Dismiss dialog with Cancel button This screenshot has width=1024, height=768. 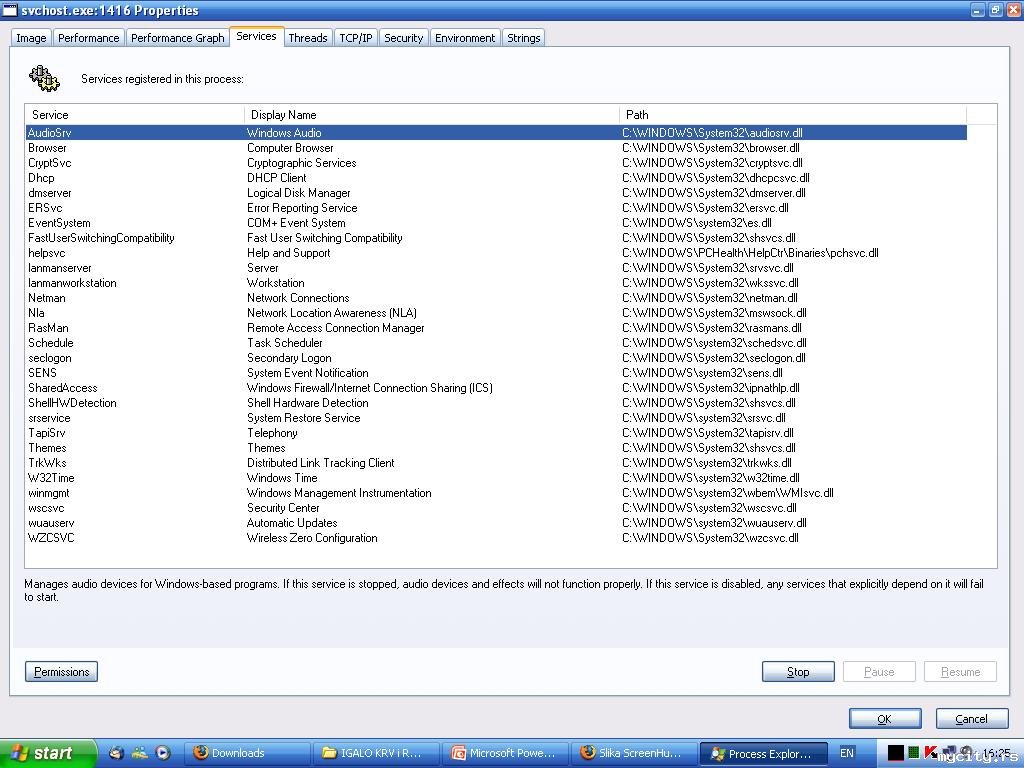pyautogui.click(x=972, y=718)
